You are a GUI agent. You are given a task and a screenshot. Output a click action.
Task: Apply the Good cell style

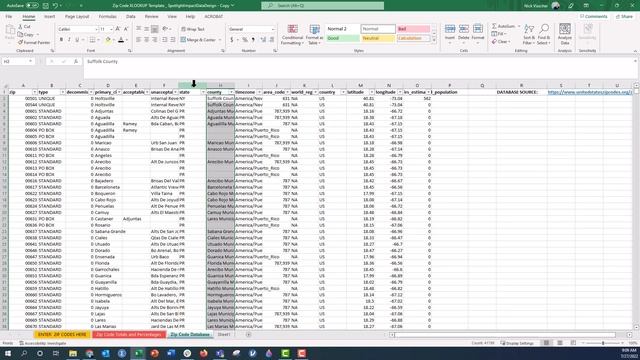click(342, 38)
